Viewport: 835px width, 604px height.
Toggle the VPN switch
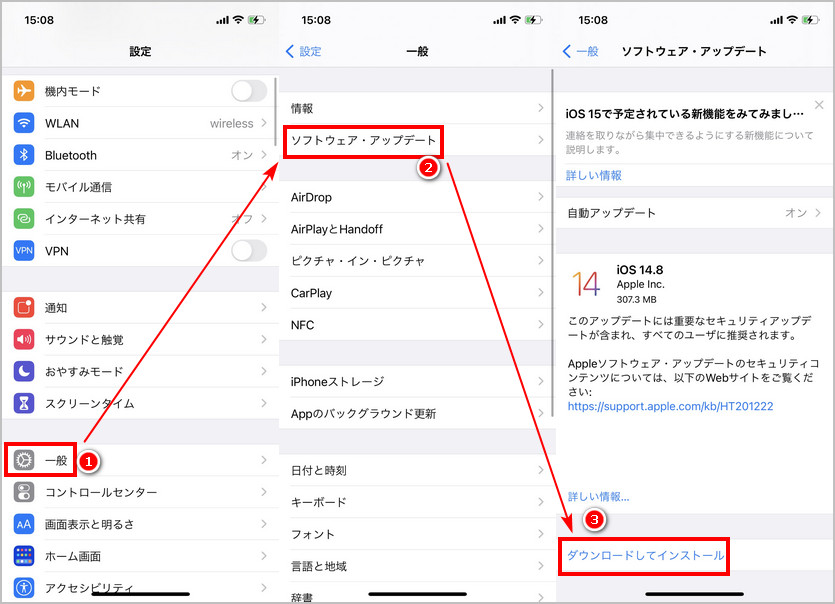(x=248, y=251)
